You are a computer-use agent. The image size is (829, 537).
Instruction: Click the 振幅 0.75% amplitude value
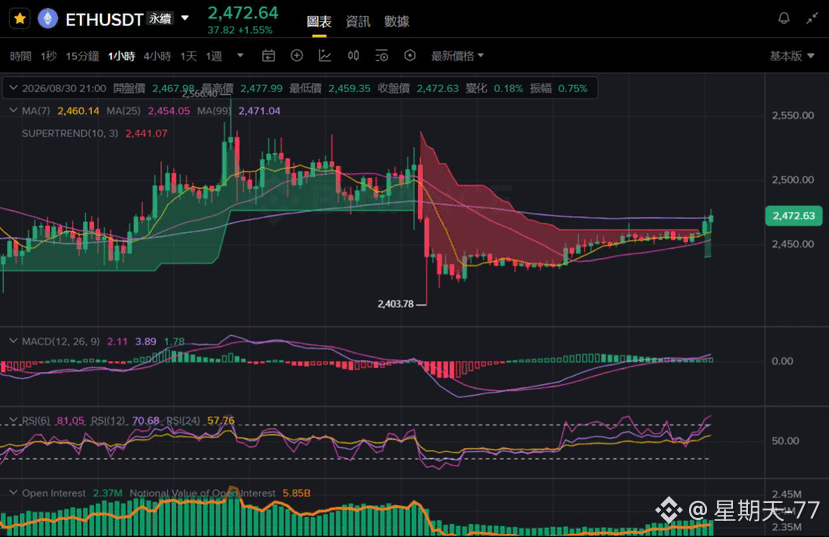pos(573,88)
